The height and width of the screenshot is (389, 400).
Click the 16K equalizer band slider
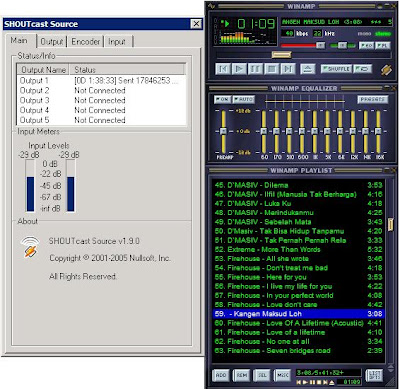pyautogui.click(x=378, y=131)
